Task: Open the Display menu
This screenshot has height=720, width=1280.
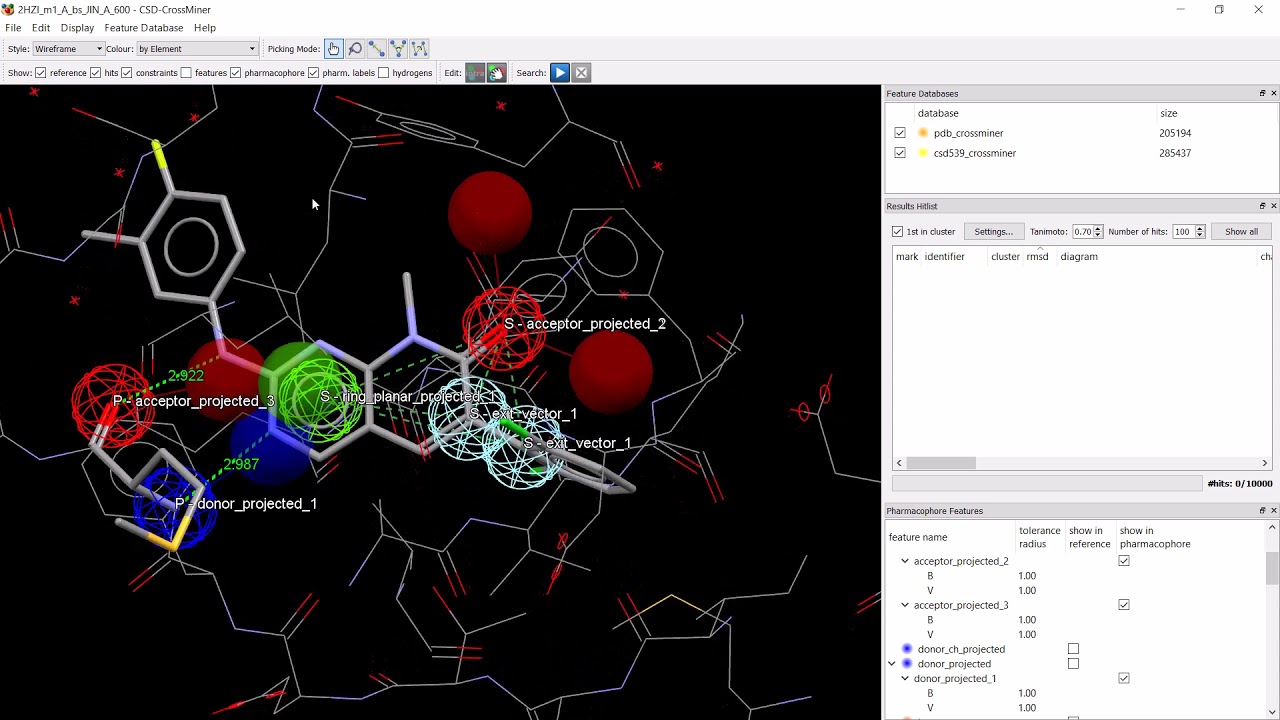Action: pyautogui.click(x=77, y=28)
